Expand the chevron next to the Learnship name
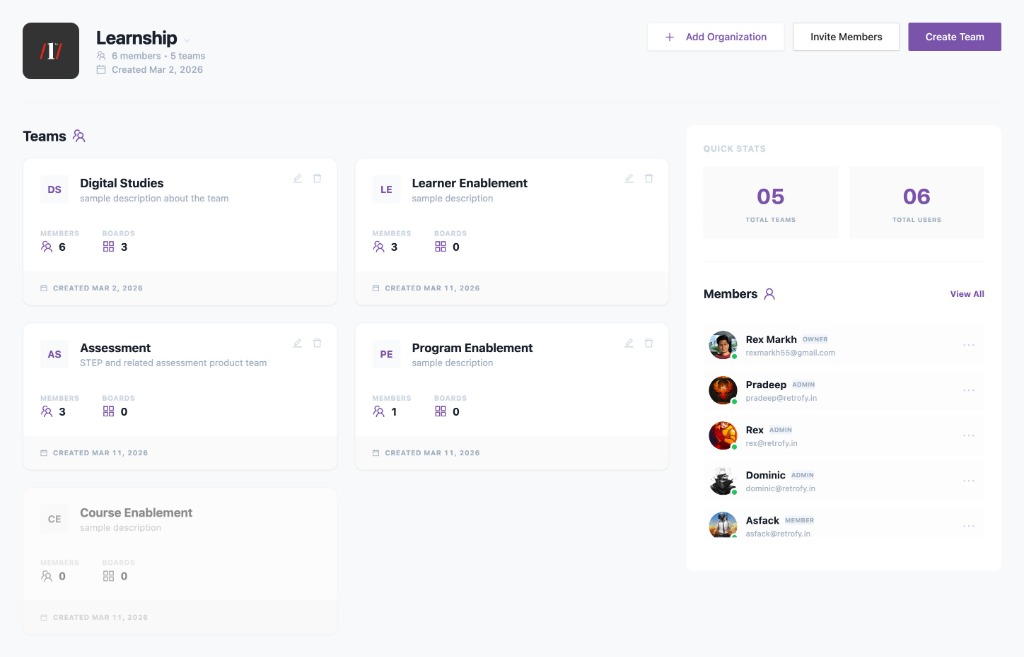This screenshot has width=1024, height=657. [x=186, y=38]
